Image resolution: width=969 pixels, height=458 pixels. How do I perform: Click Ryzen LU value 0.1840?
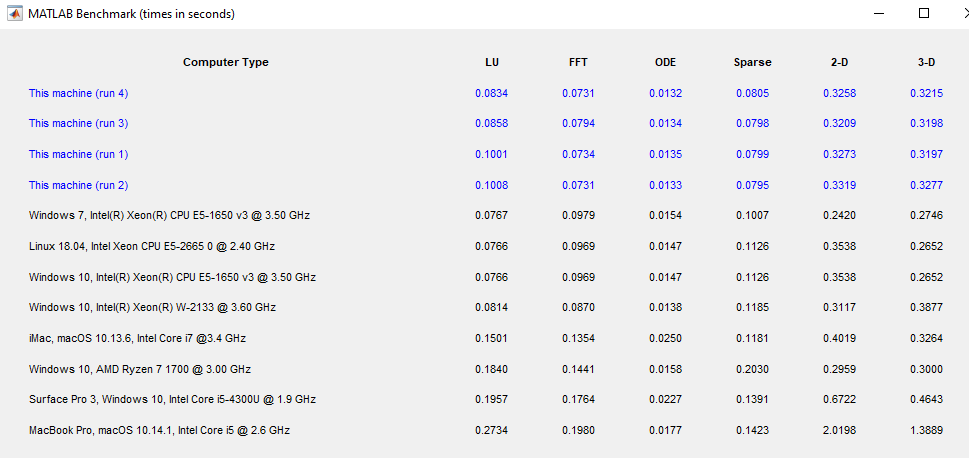pyautogui.click(x=492, y=370)
